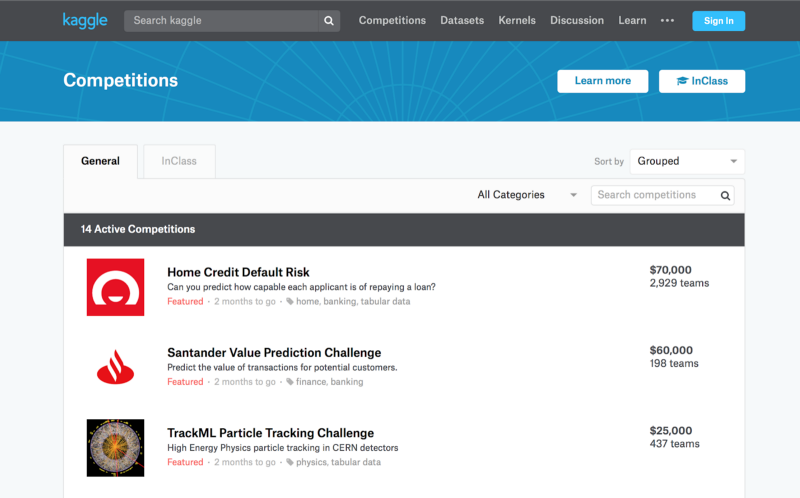Image resolution: width=800 pixels, height=498 pixels.
Task: Click the home, banking, tabular data tags
Action: (x=353, y=302)
